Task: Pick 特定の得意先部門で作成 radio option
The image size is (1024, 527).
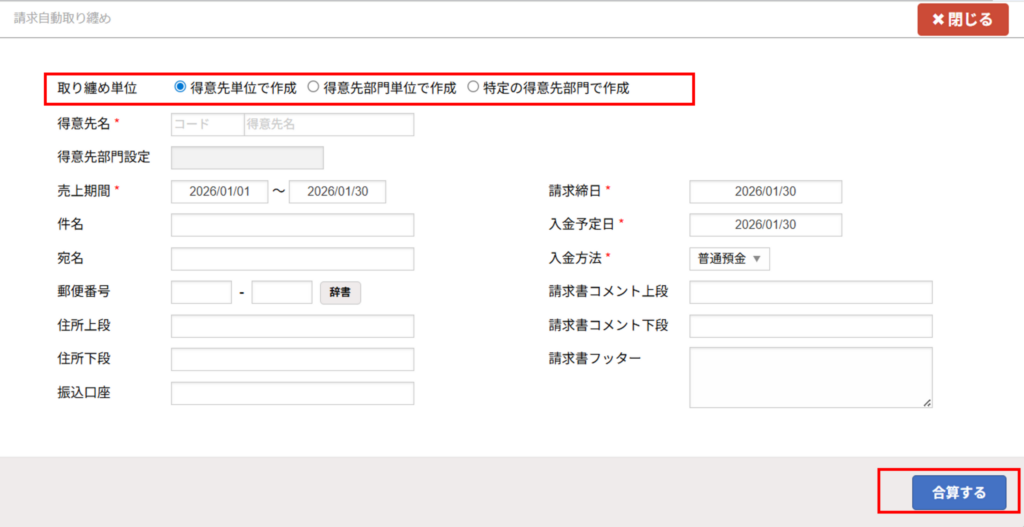Action: [474, 87]
